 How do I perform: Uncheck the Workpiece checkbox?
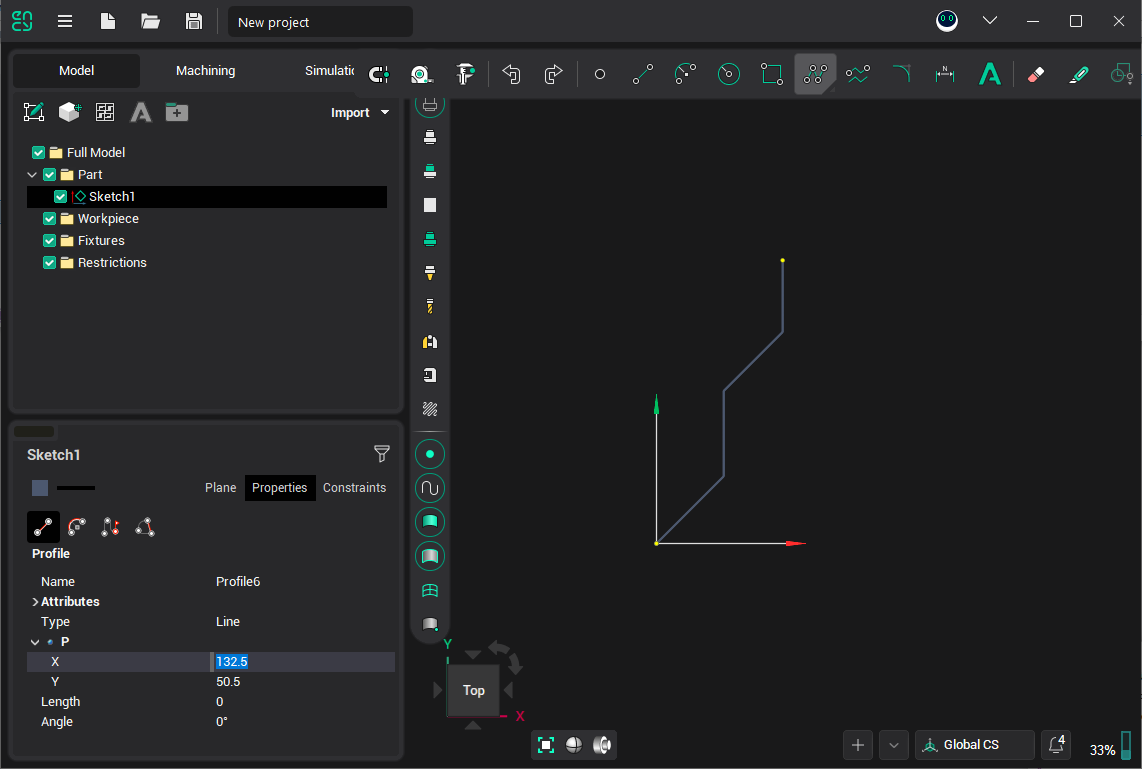(x=50, y=219)
